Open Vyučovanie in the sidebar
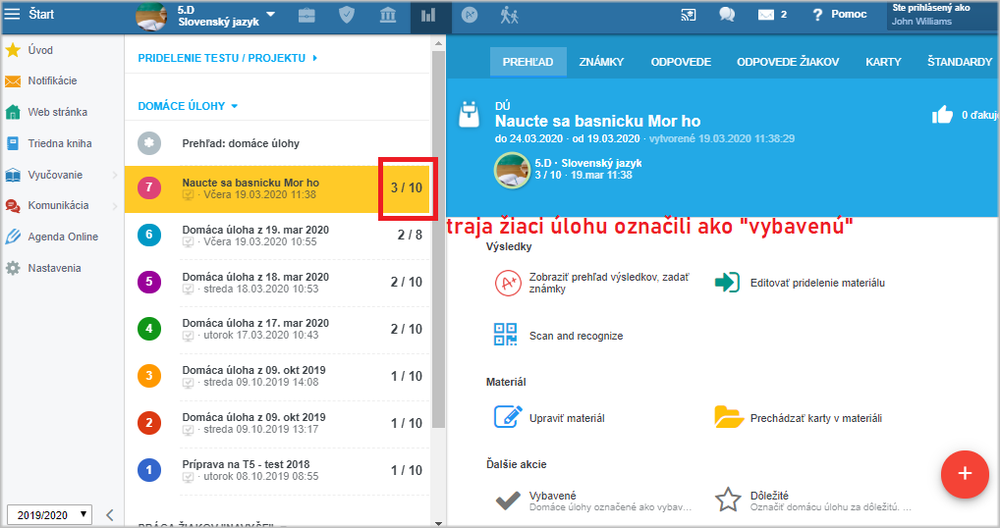1000x528 pixels. point(55,175)
